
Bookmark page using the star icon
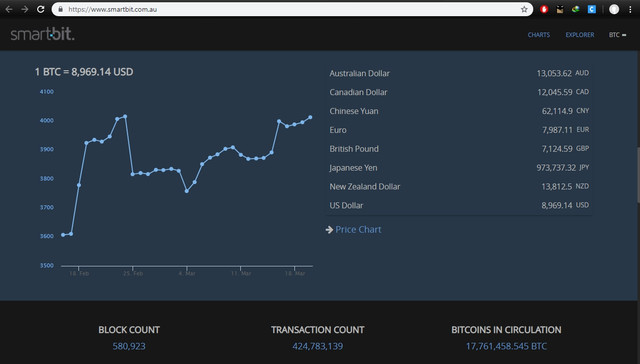524,9
